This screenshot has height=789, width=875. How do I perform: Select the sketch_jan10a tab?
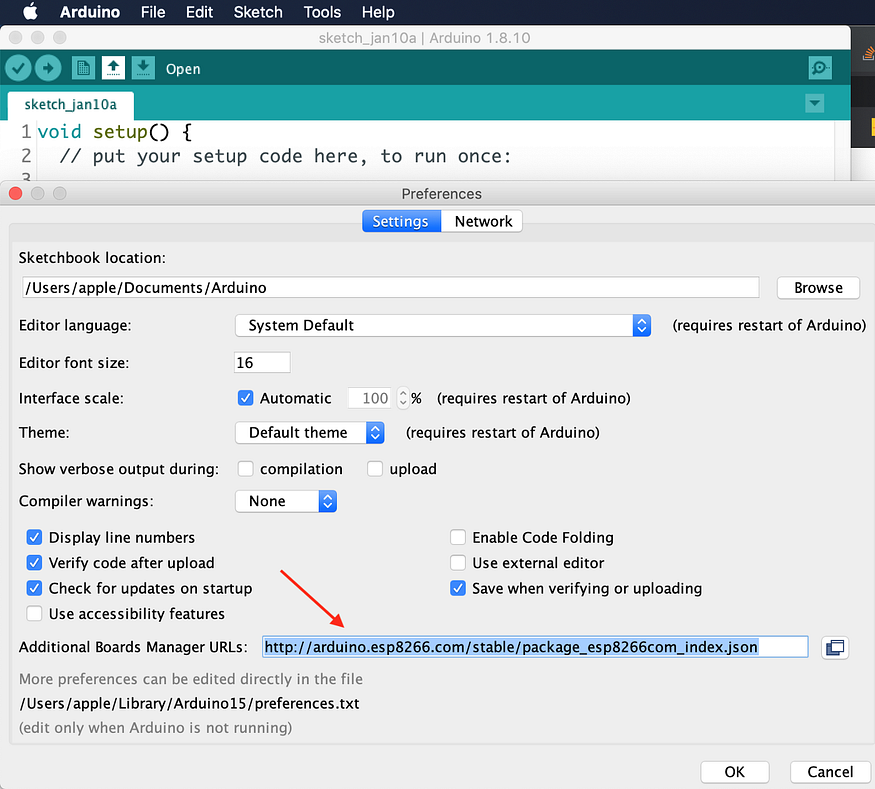click(70, 105)
